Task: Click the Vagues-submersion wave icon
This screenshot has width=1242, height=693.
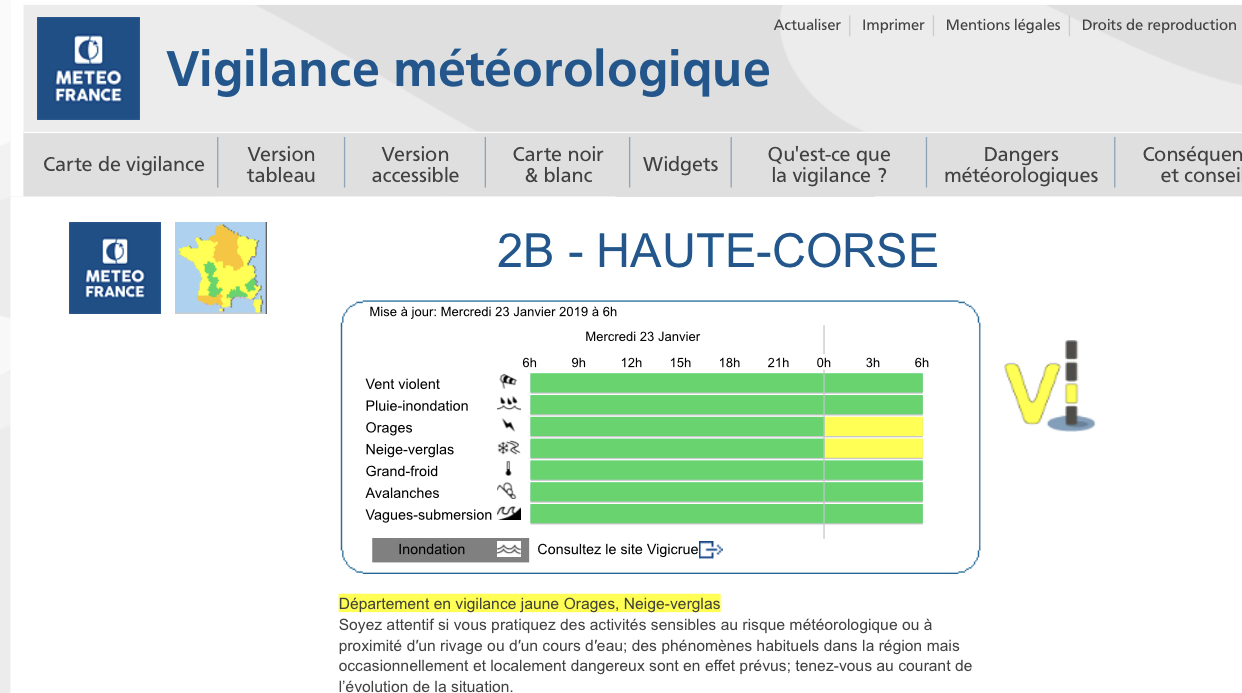Action: click(509, 514)
